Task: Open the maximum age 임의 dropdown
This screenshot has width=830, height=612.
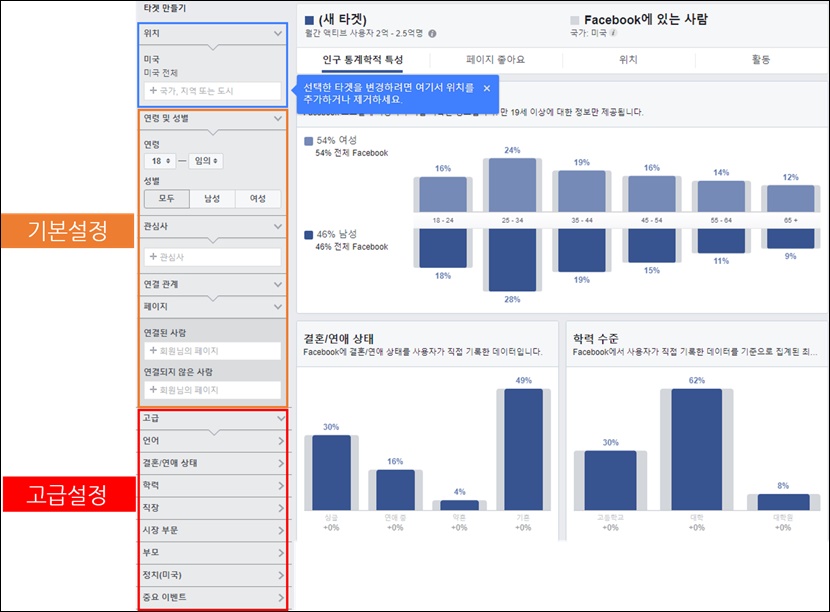Action: [x=206, y=161]
